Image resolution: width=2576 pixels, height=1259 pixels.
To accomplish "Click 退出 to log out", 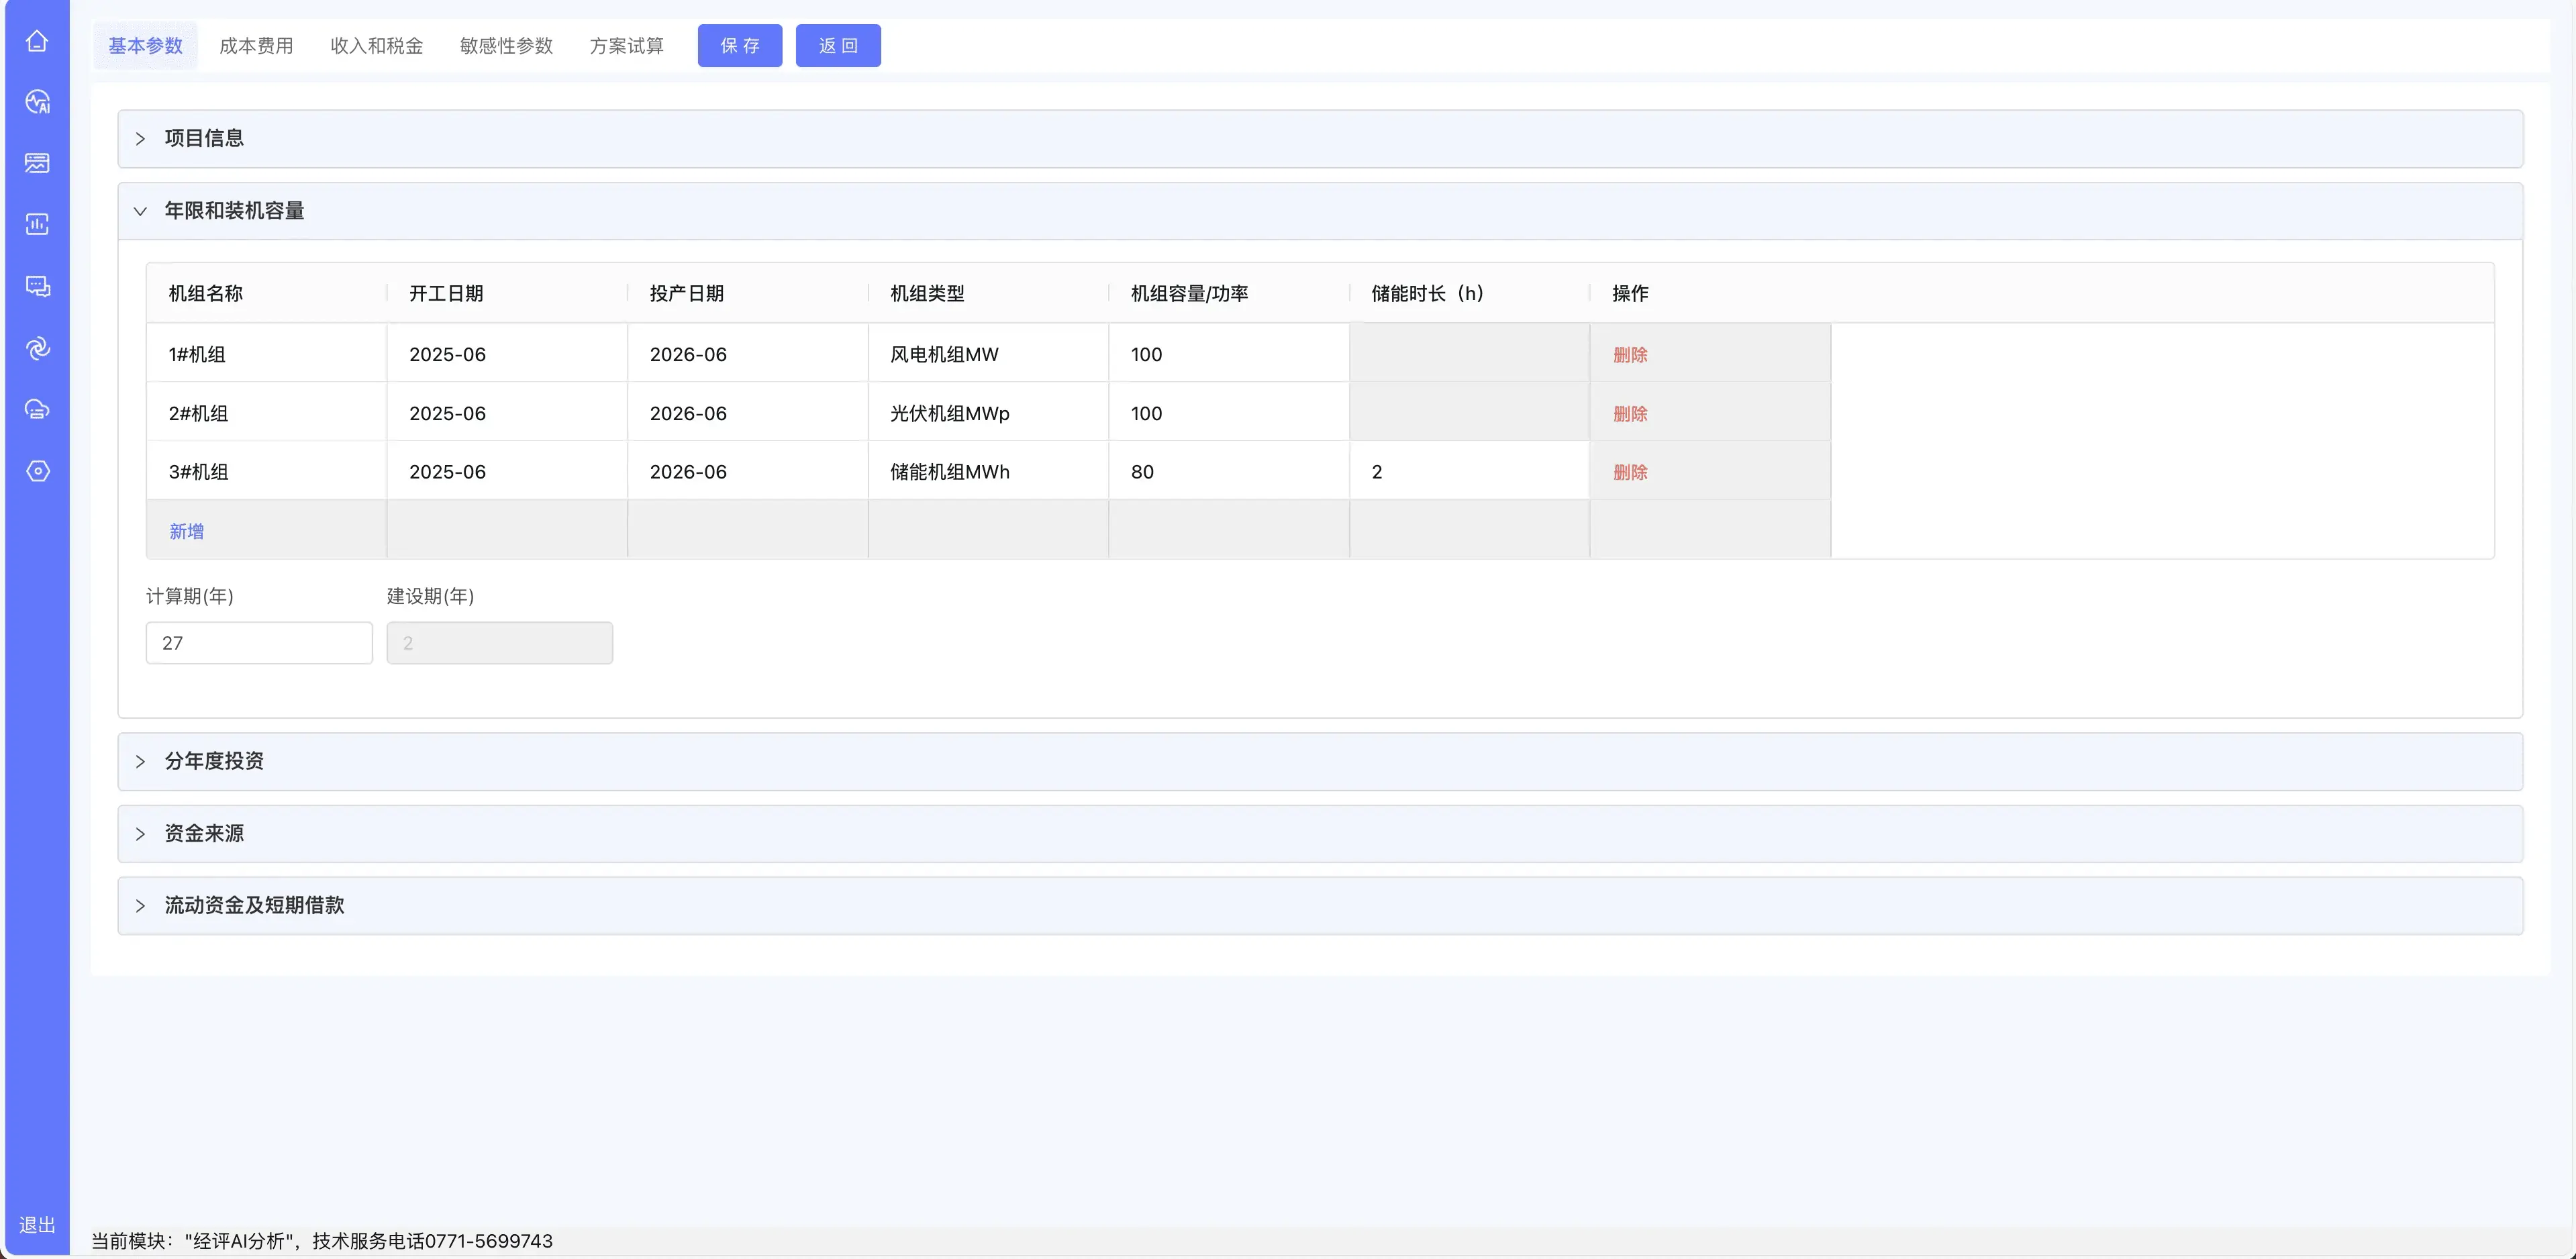I will point(37,1225).
